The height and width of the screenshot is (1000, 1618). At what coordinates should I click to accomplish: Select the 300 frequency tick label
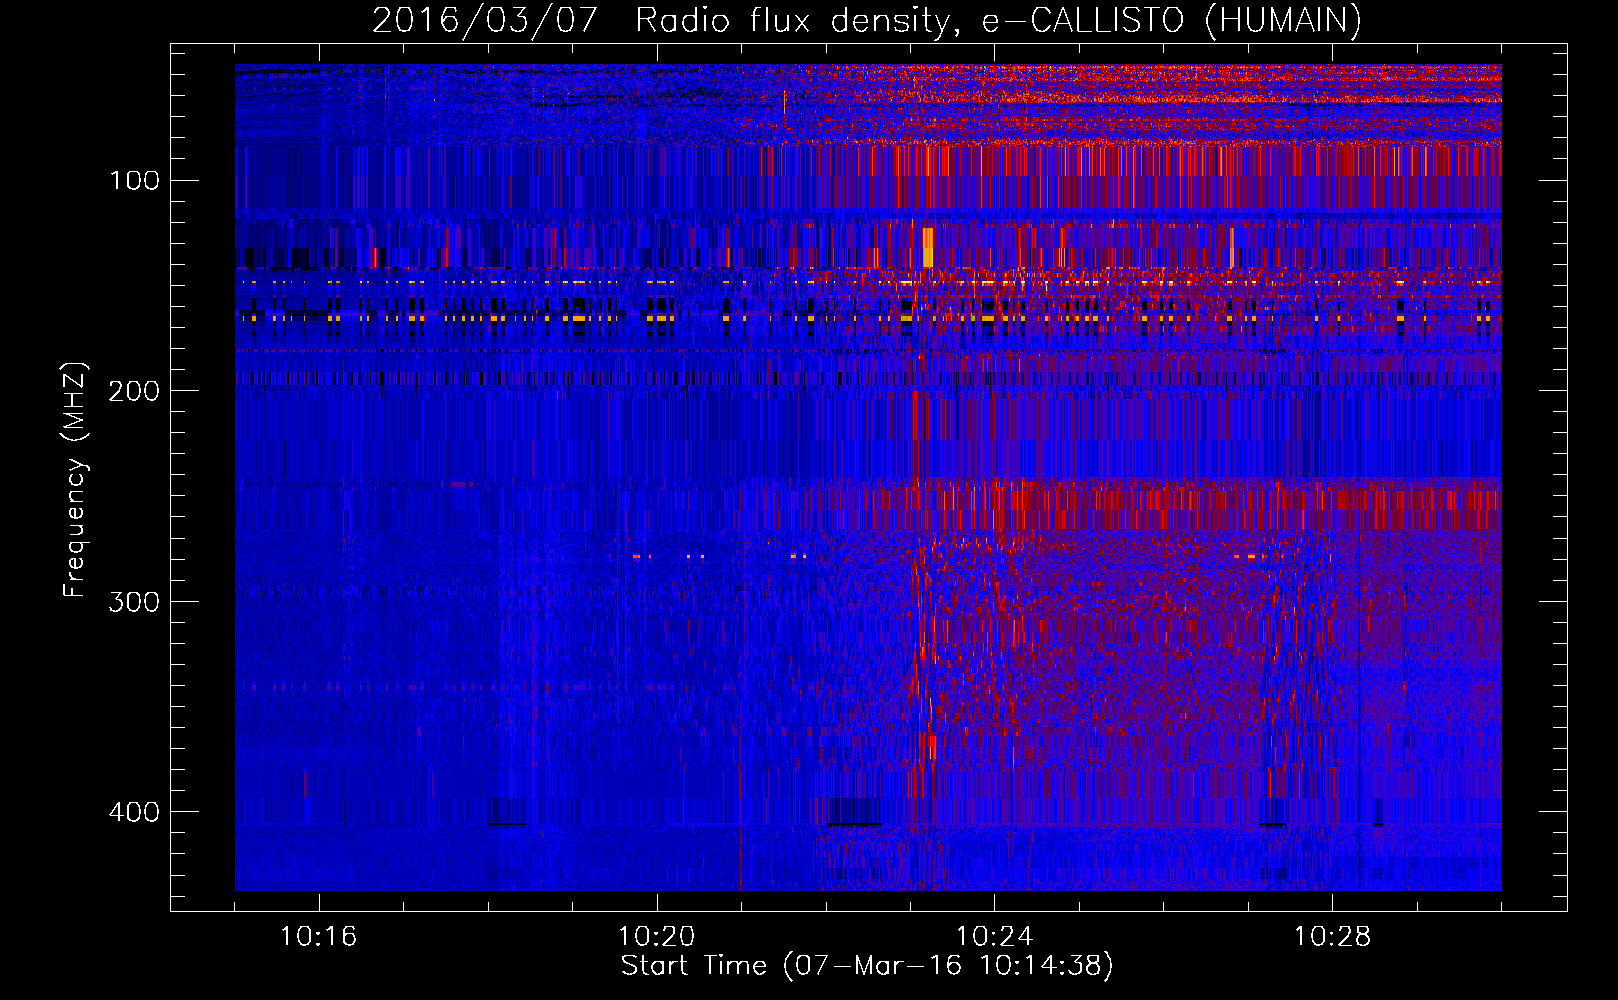[134, 601]
